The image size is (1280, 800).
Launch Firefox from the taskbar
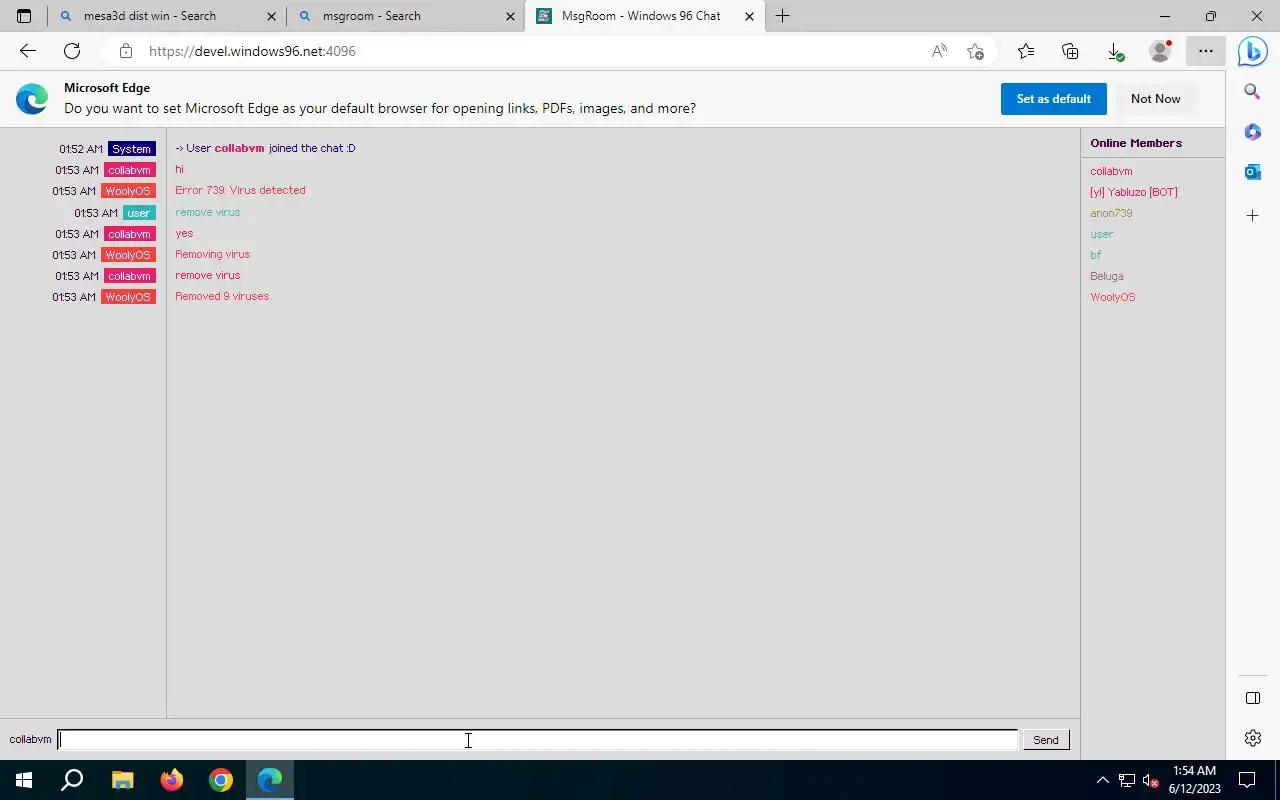click(172, 780)
